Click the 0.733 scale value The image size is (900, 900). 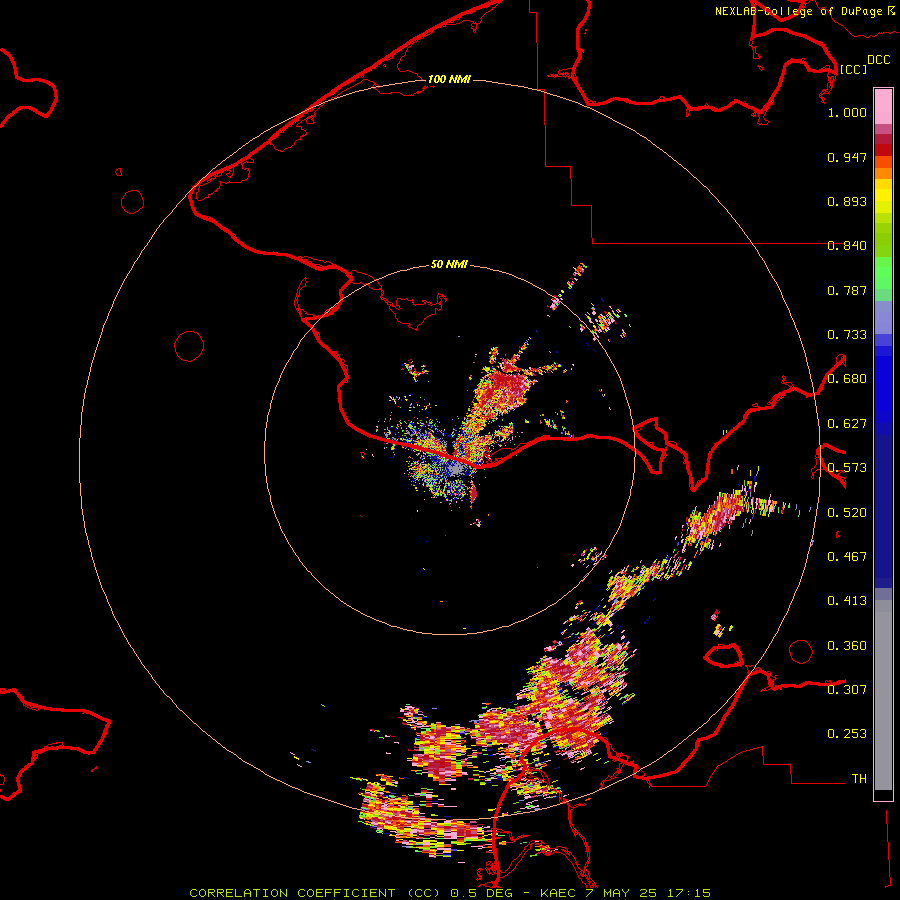(847, 335)
